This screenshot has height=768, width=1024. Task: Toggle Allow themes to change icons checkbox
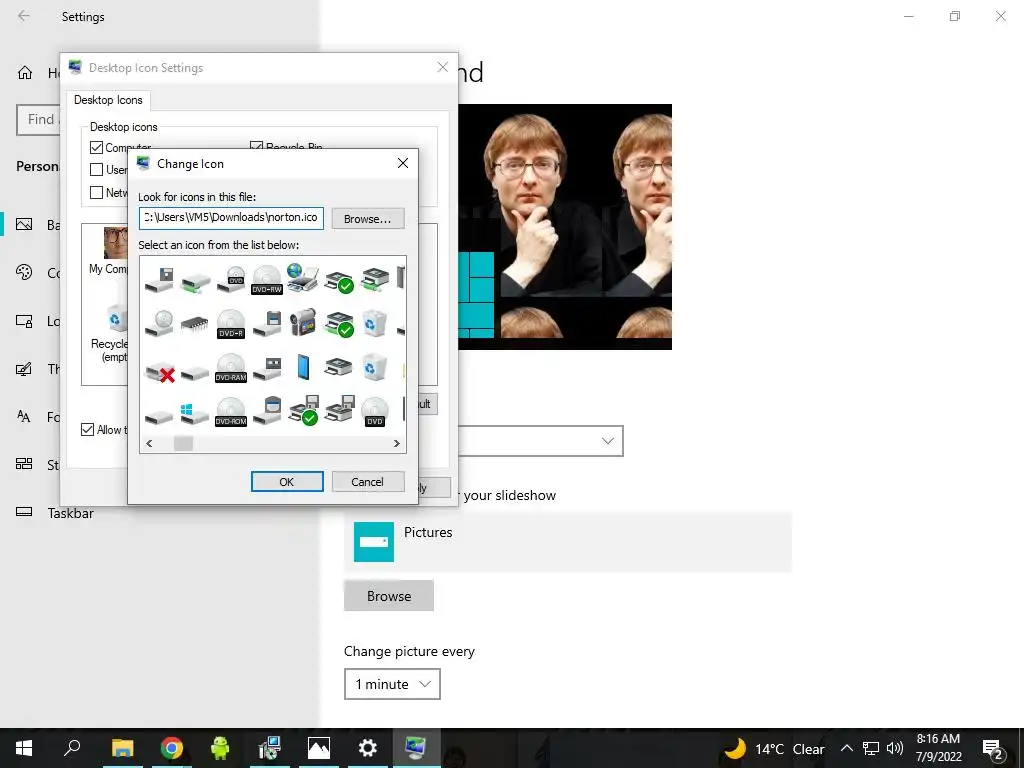tap(88, 429)
